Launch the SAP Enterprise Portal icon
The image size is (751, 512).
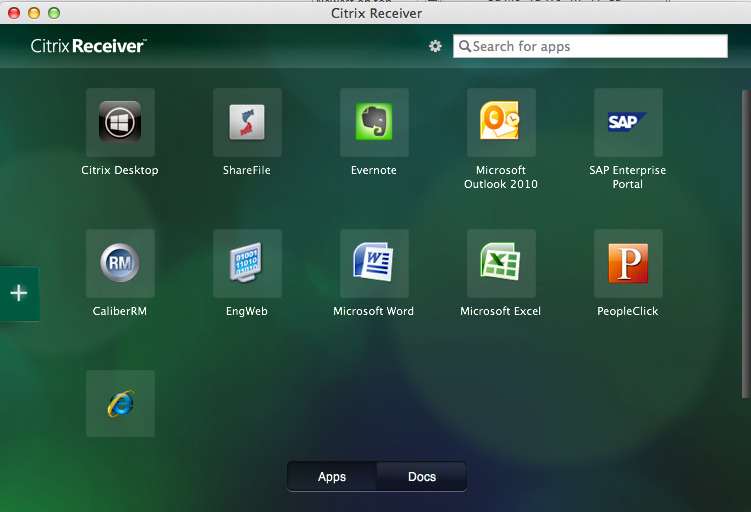628,122
